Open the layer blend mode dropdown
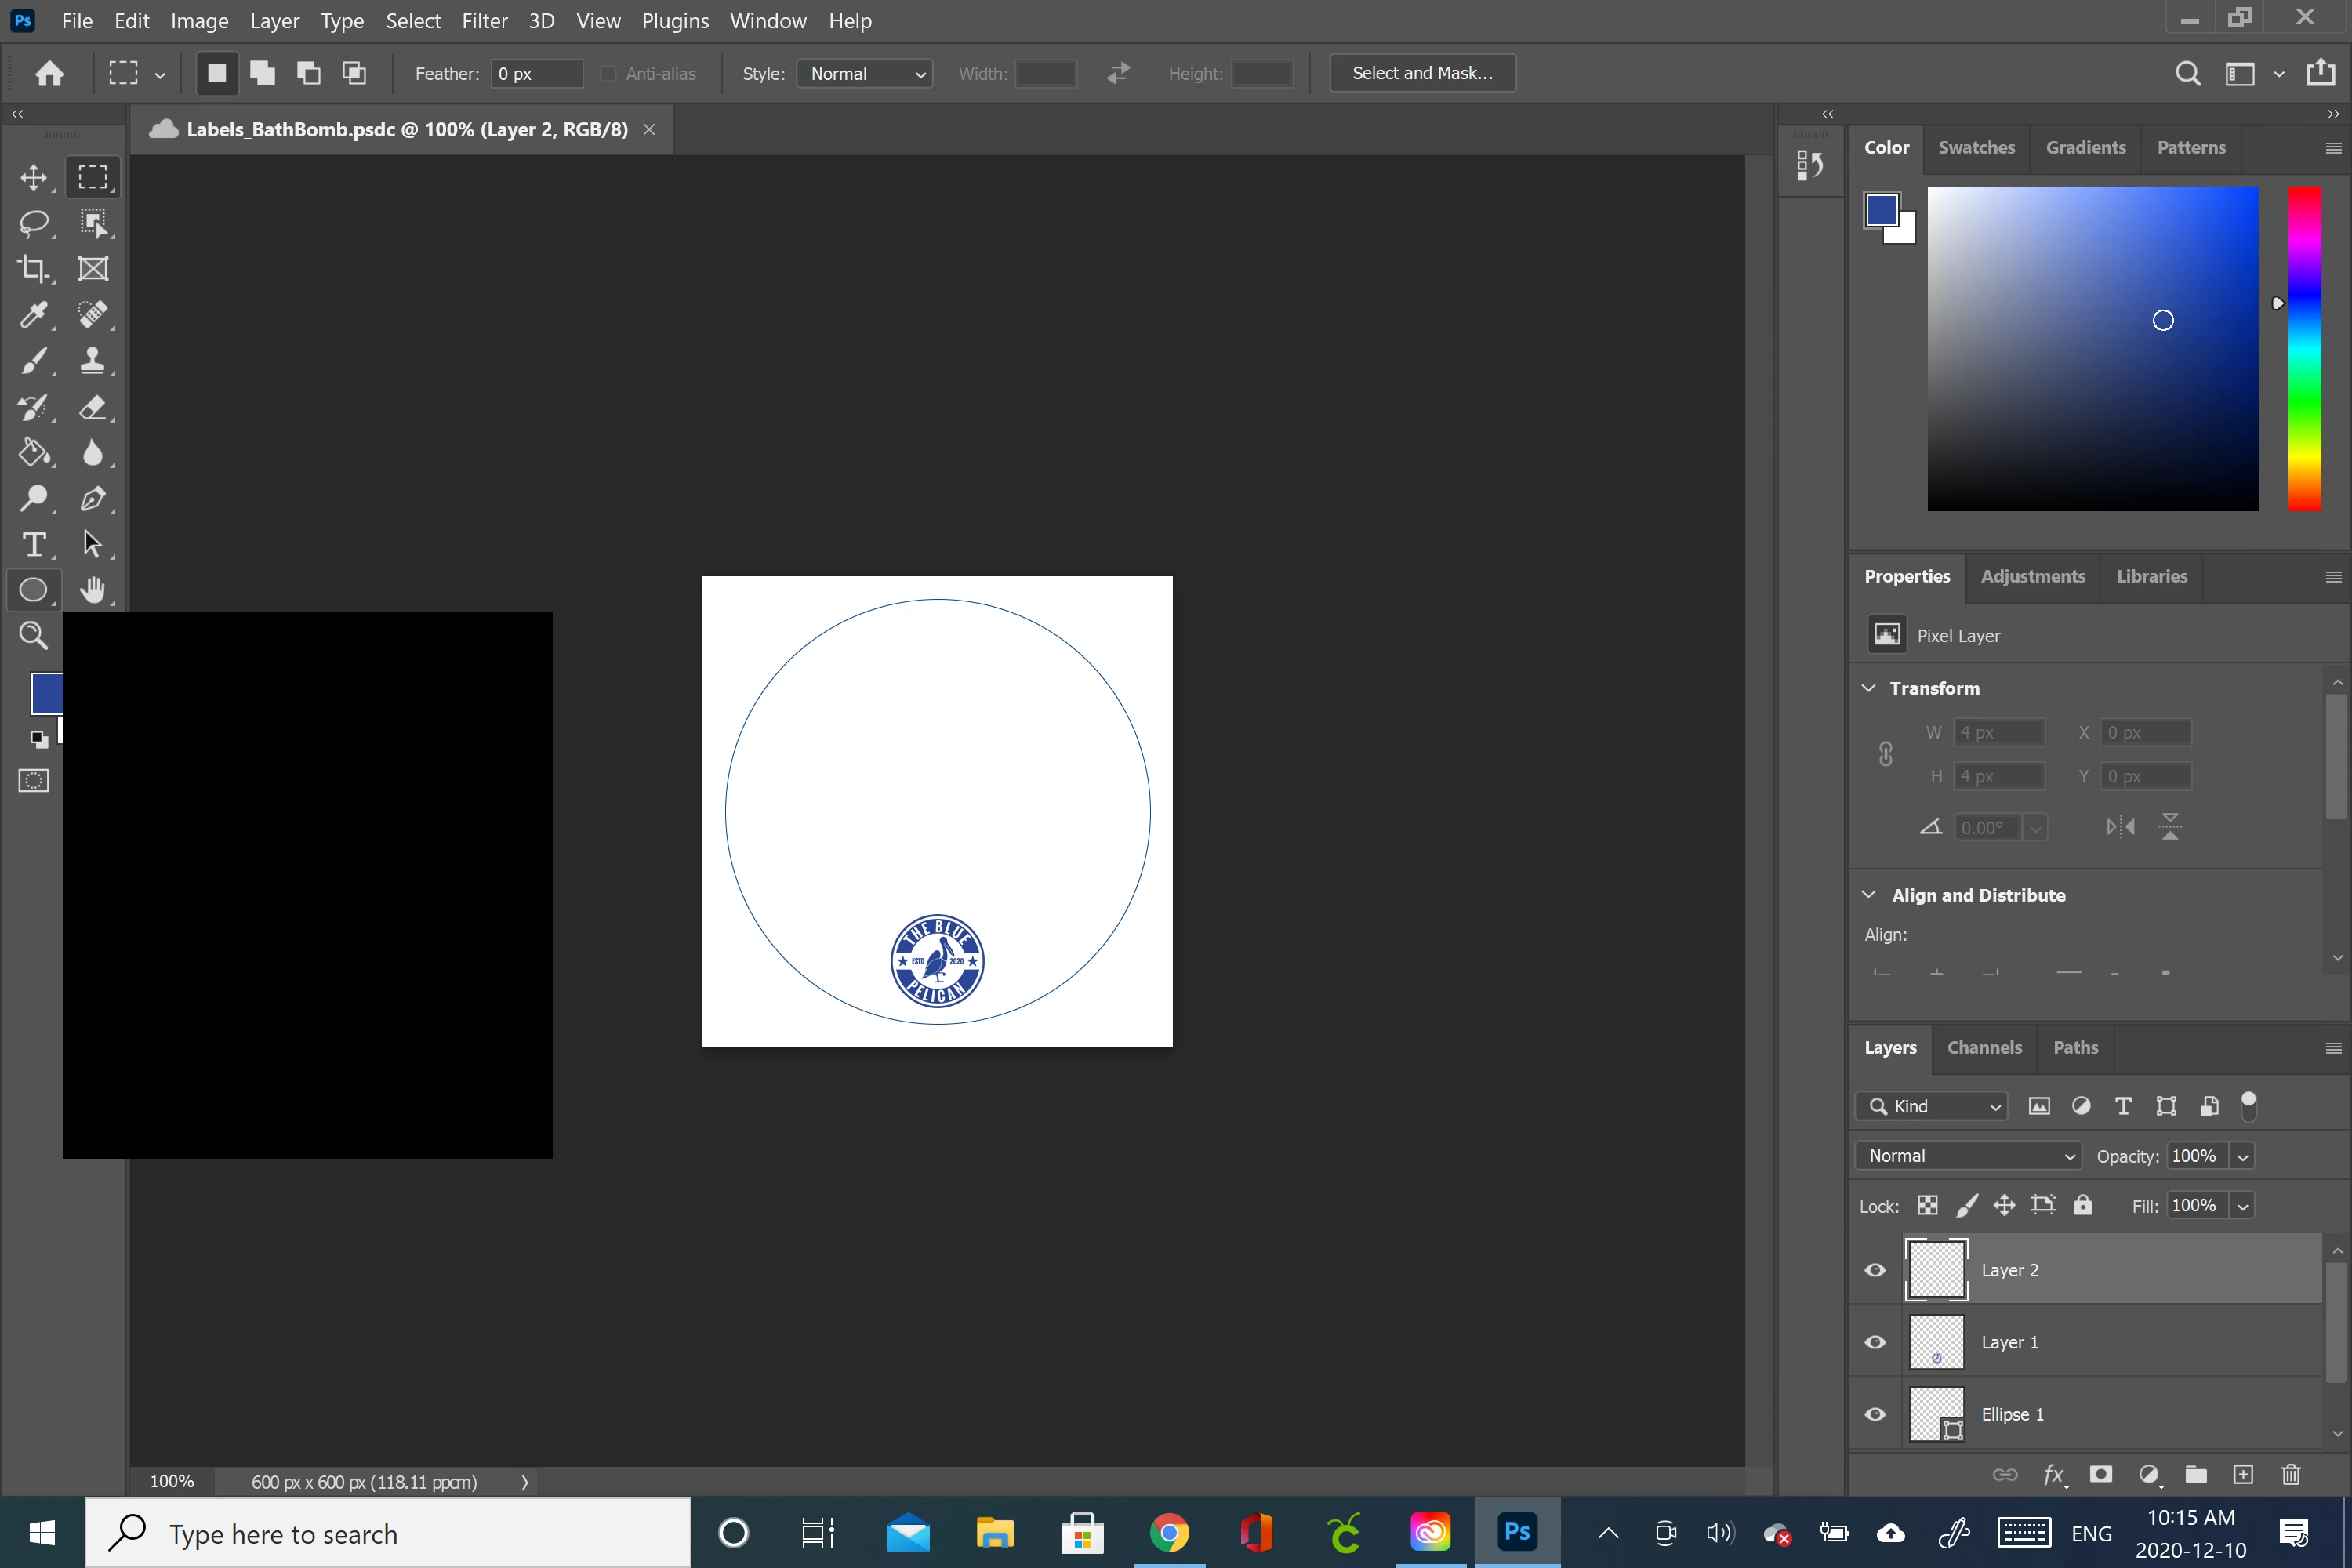 [x=1968, y=1156]
